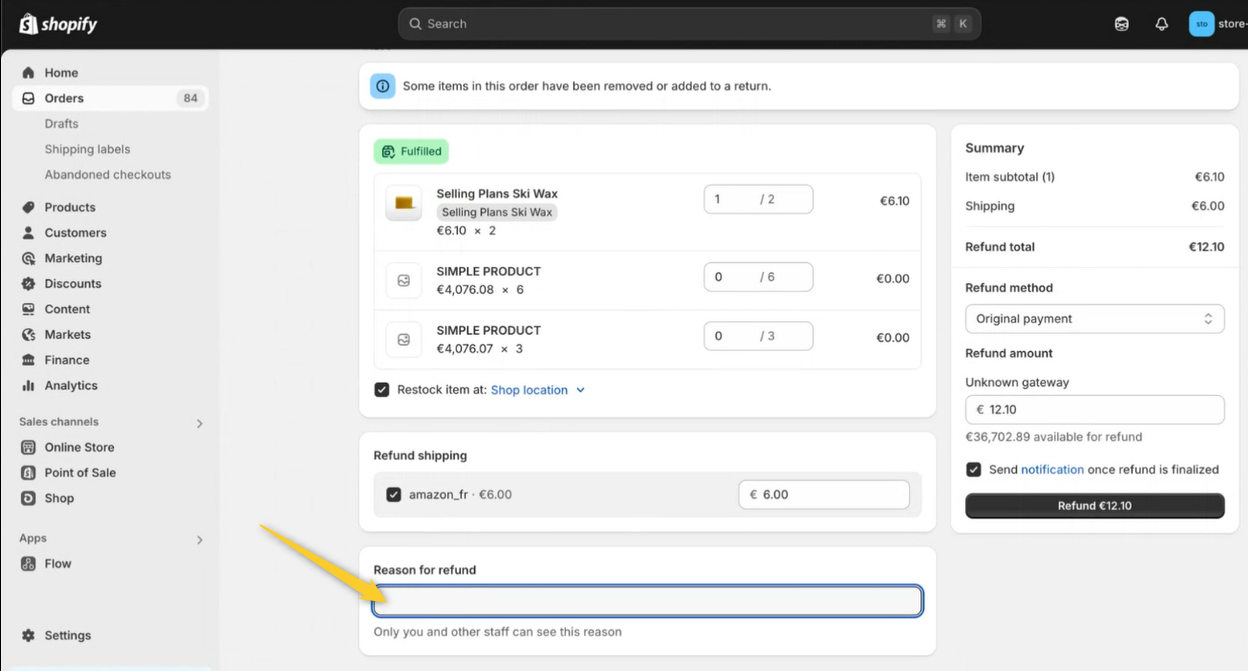Viewport: 1248px width, 671px height.
Task: Click the Refund €12.10 button
Action: click(x=1094, y=506)
